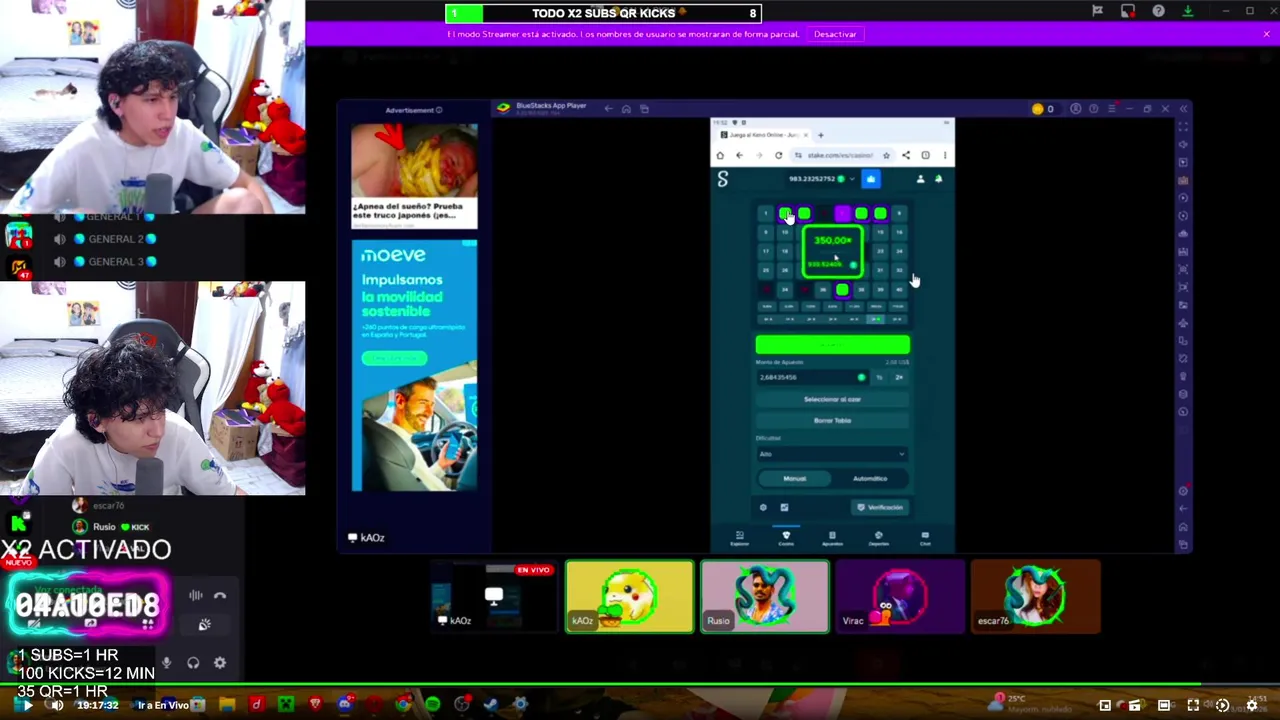Click BlueStacks sidebar Android home icon
The image size is (1280, 720).
(x=1183, y=527)
